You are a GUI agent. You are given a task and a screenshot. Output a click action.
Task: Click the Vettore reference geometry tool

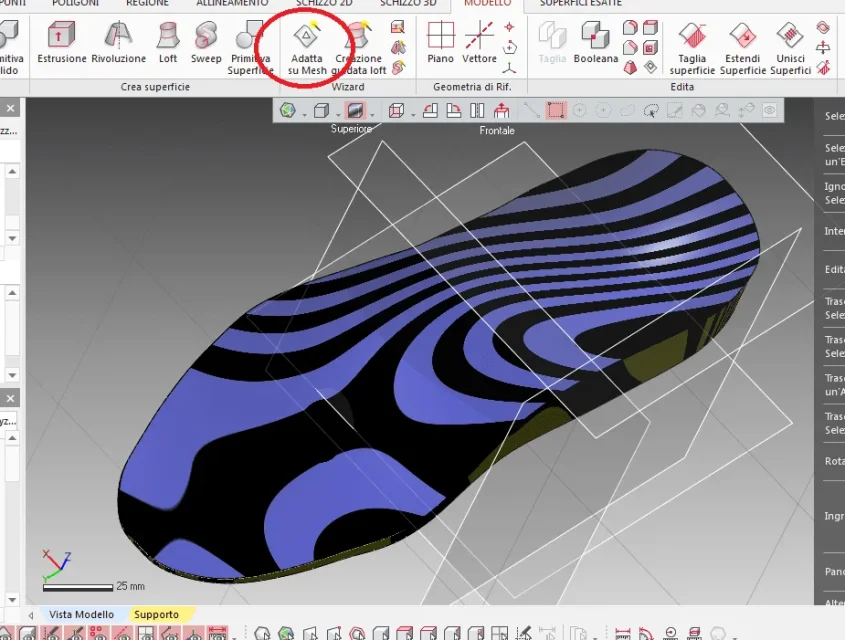coord(479,46)
